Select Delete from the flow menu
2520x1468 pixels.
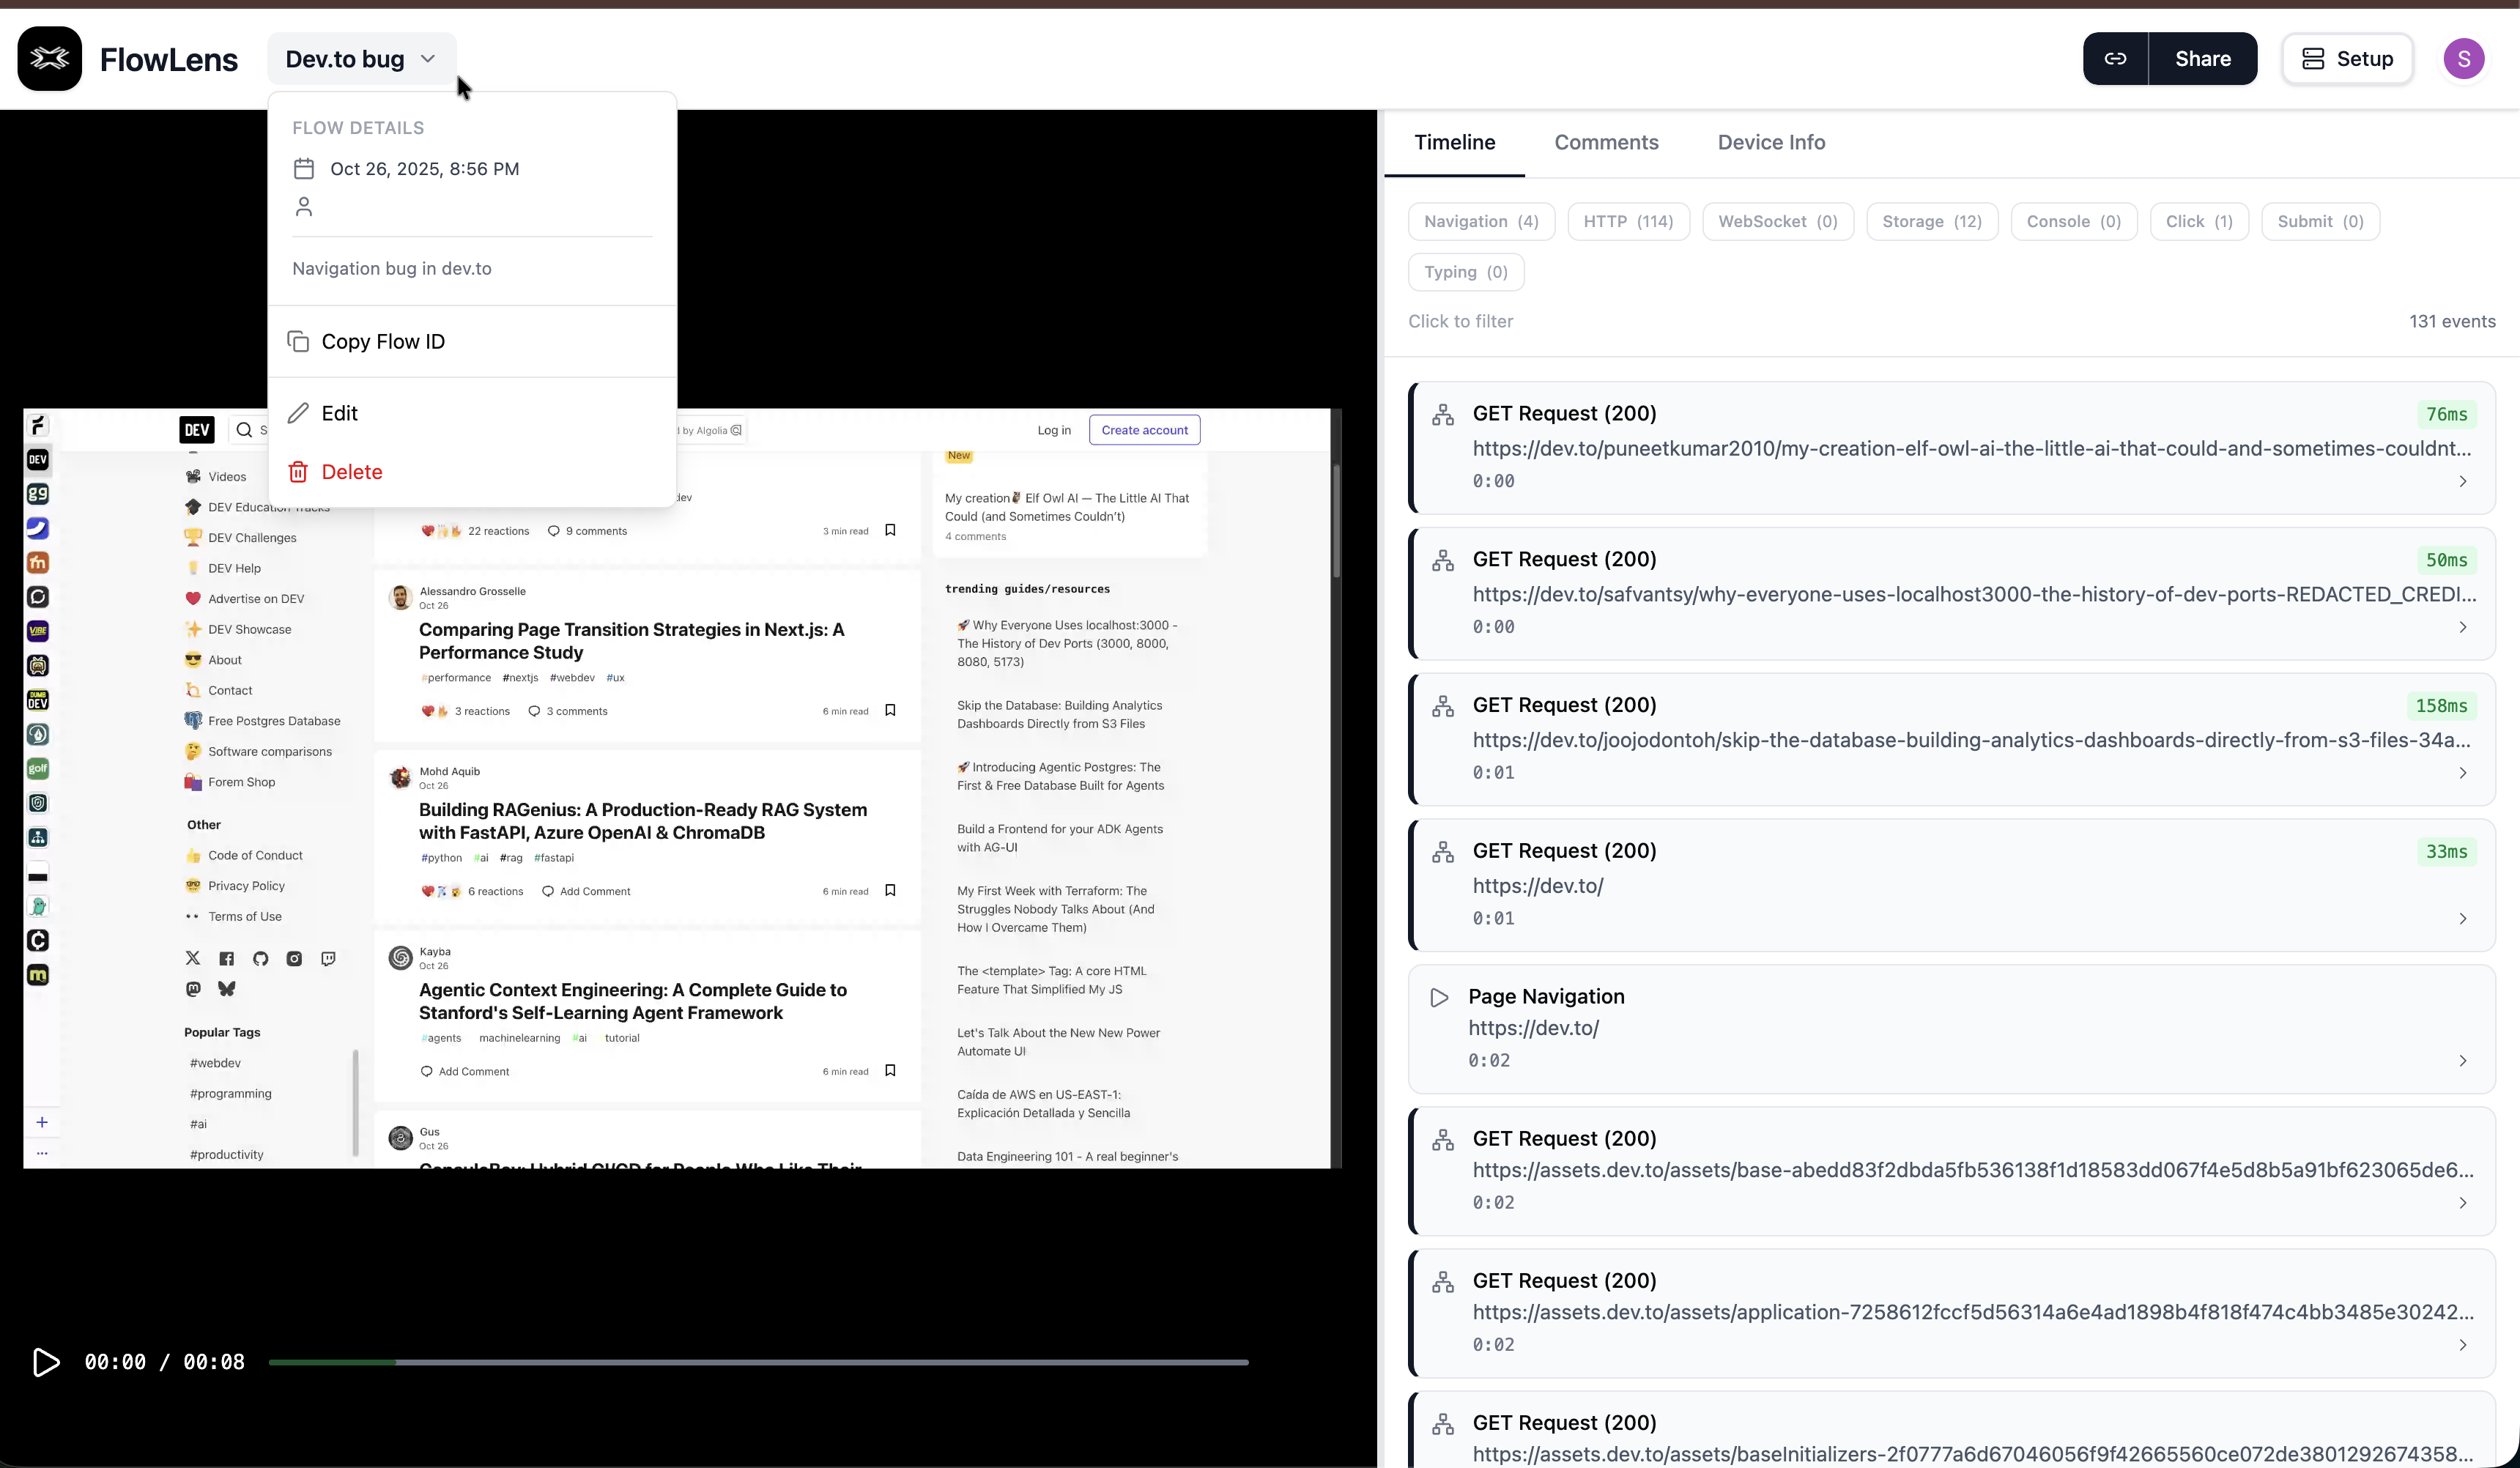(351, 471)
